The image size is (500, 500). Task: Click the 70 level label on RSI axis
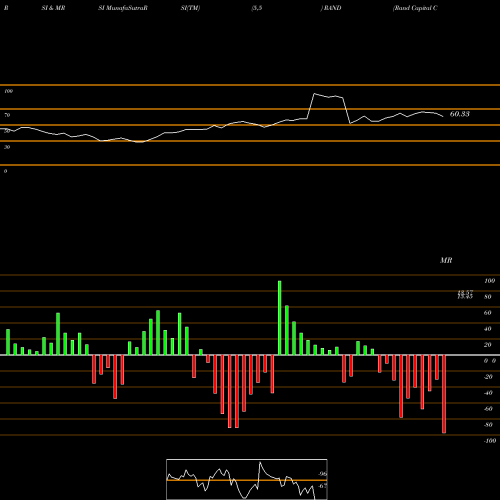pyautogui.click(x=7, y=115)
